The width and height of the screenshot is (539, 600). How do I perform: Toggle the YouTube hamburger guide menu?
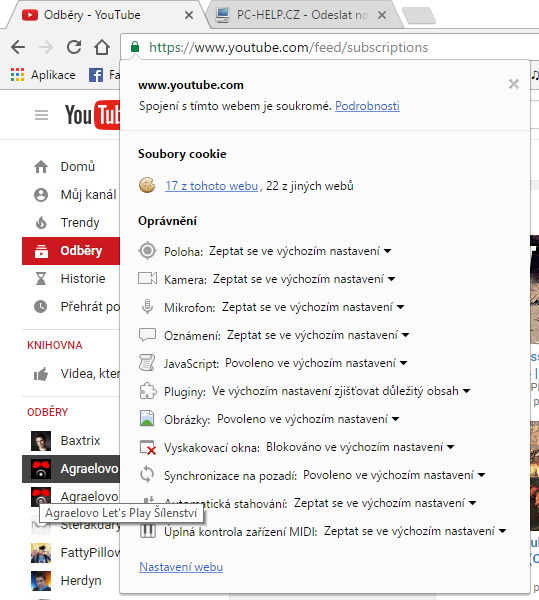click(x=41, y=115)
